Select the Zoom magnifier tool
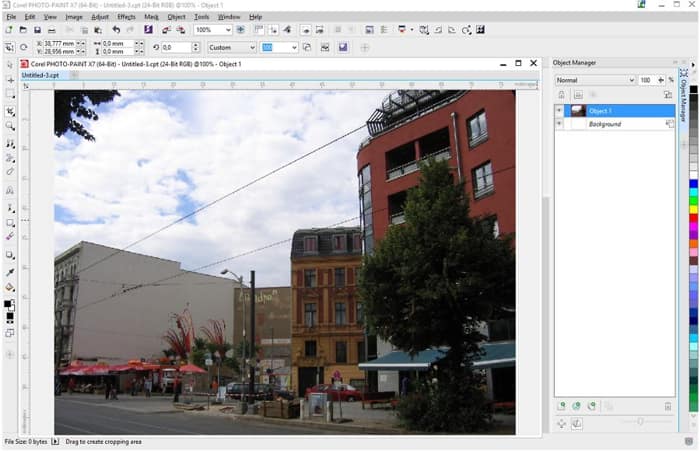The image size is (700, 451). point(9,127)
